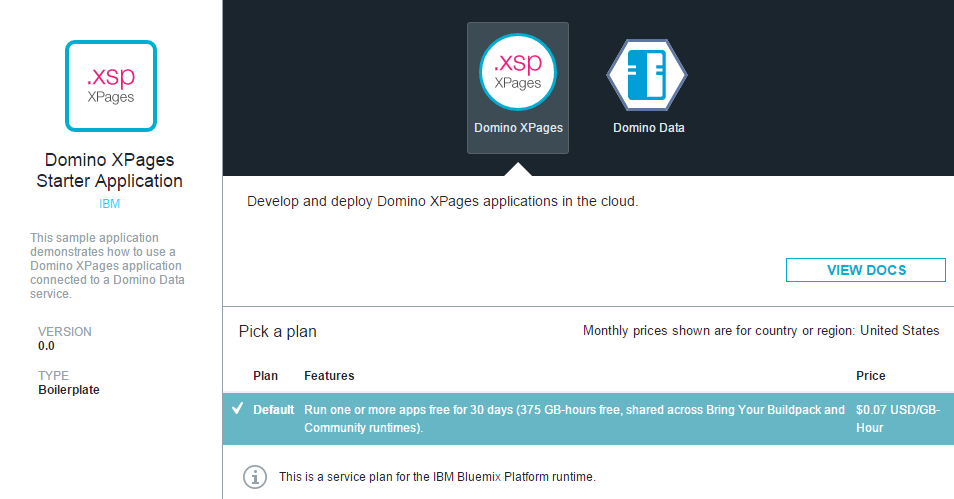The height and width of the screenshot is (499, 954).
Task: Click the Default plan name
Action: coord(274,410)
